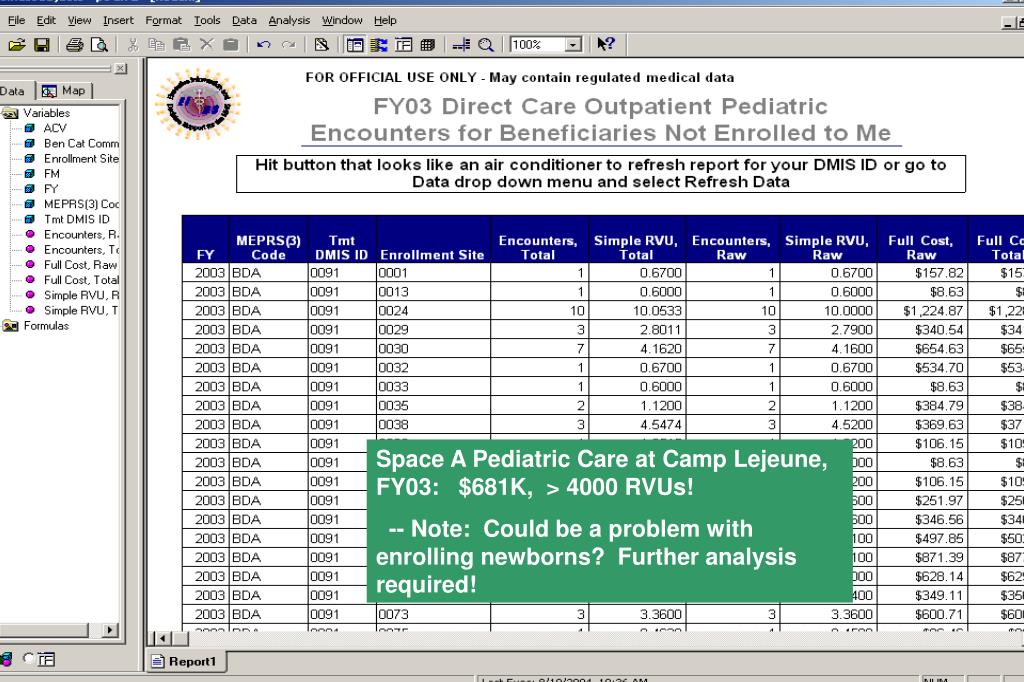Click the refresh instruction text box
This screenshot has height=682, width=1024.
coord(600,173)
